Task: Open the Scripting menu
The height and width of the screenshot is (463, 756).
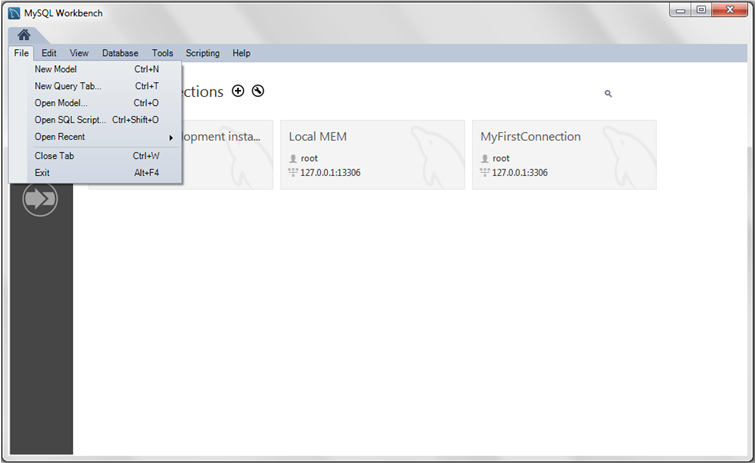Action: pos(202,53)
